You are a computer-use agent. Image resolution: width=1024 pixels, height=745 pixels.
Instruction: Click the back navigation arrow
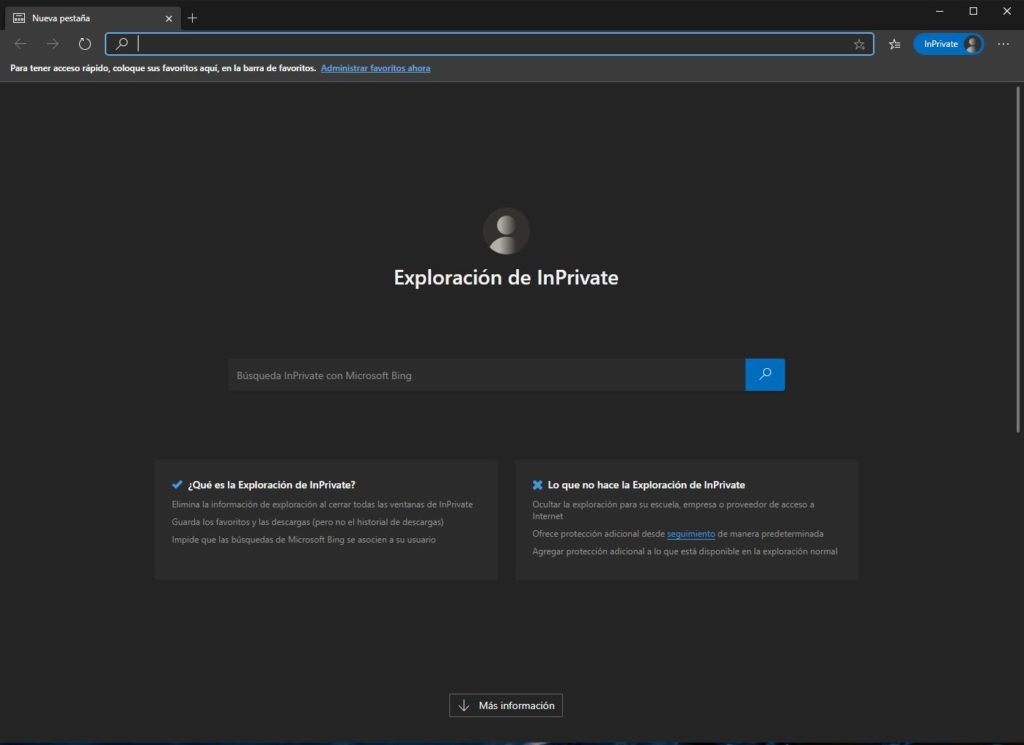(x=20, y=44)
